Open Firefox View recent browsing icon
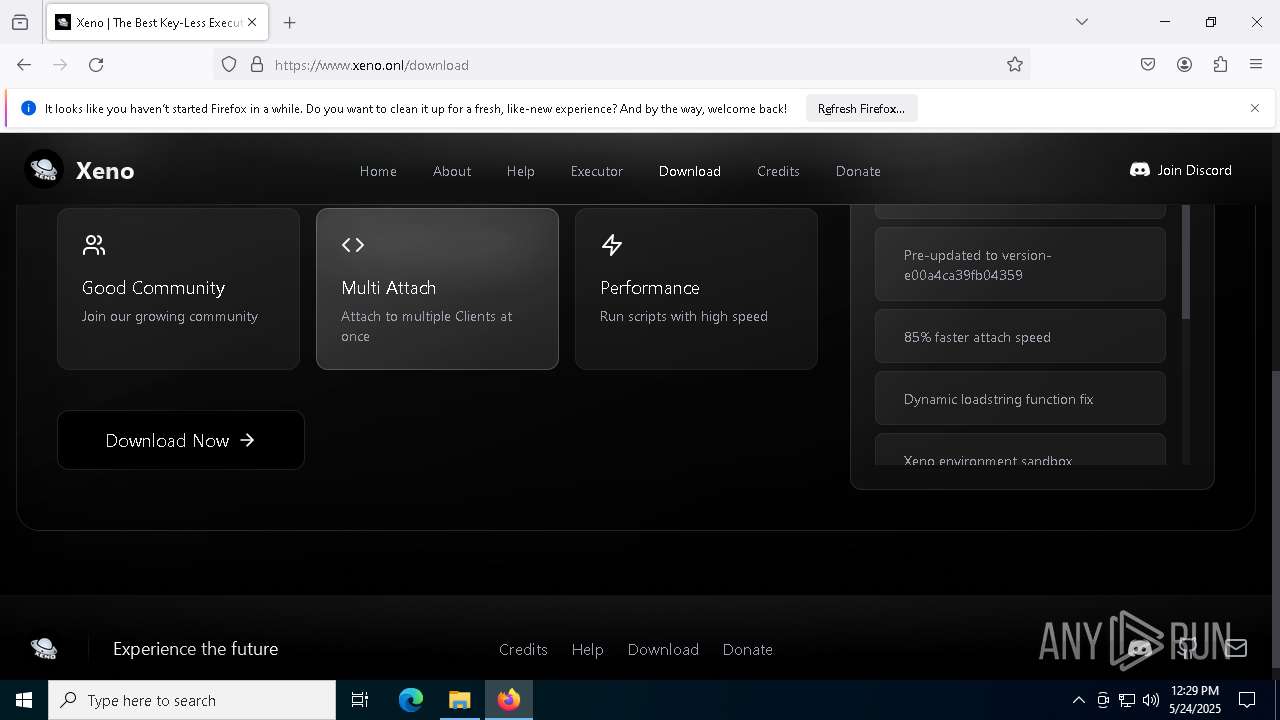Viewport: 1280px width, 720px height. point(20,22)
